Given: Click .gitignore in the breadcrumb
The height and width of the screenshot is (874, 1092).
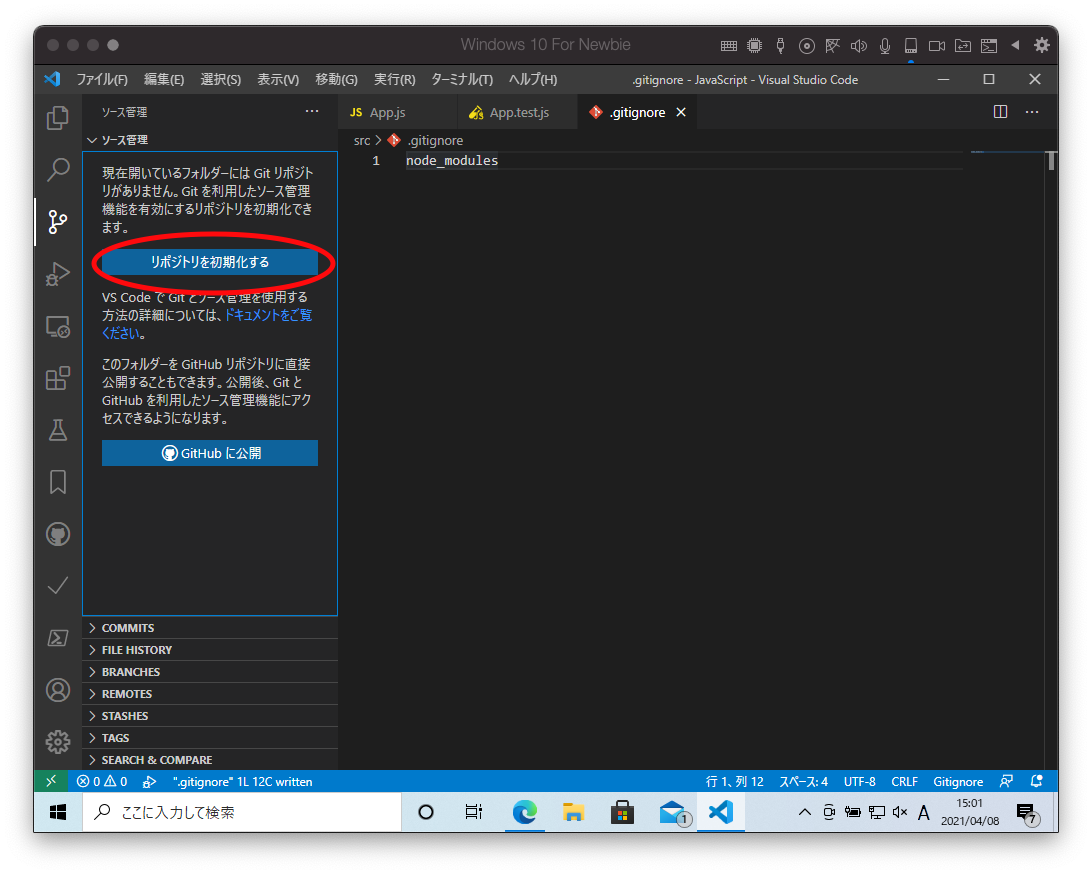Looking at the screenshot, I should (435, 141).
